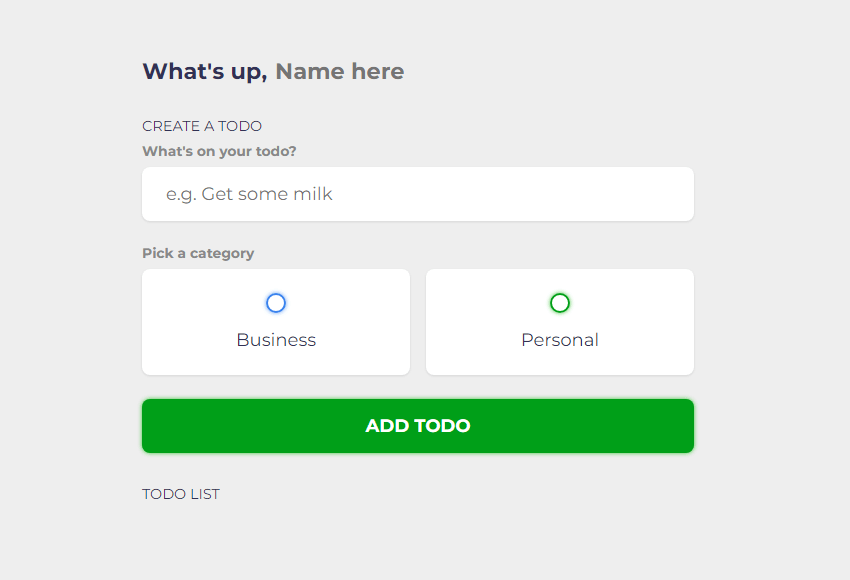Select the blue Business radio button
The height and width of the screenshot is (580, 850).
pyautogui.click(x=276, y=303)
